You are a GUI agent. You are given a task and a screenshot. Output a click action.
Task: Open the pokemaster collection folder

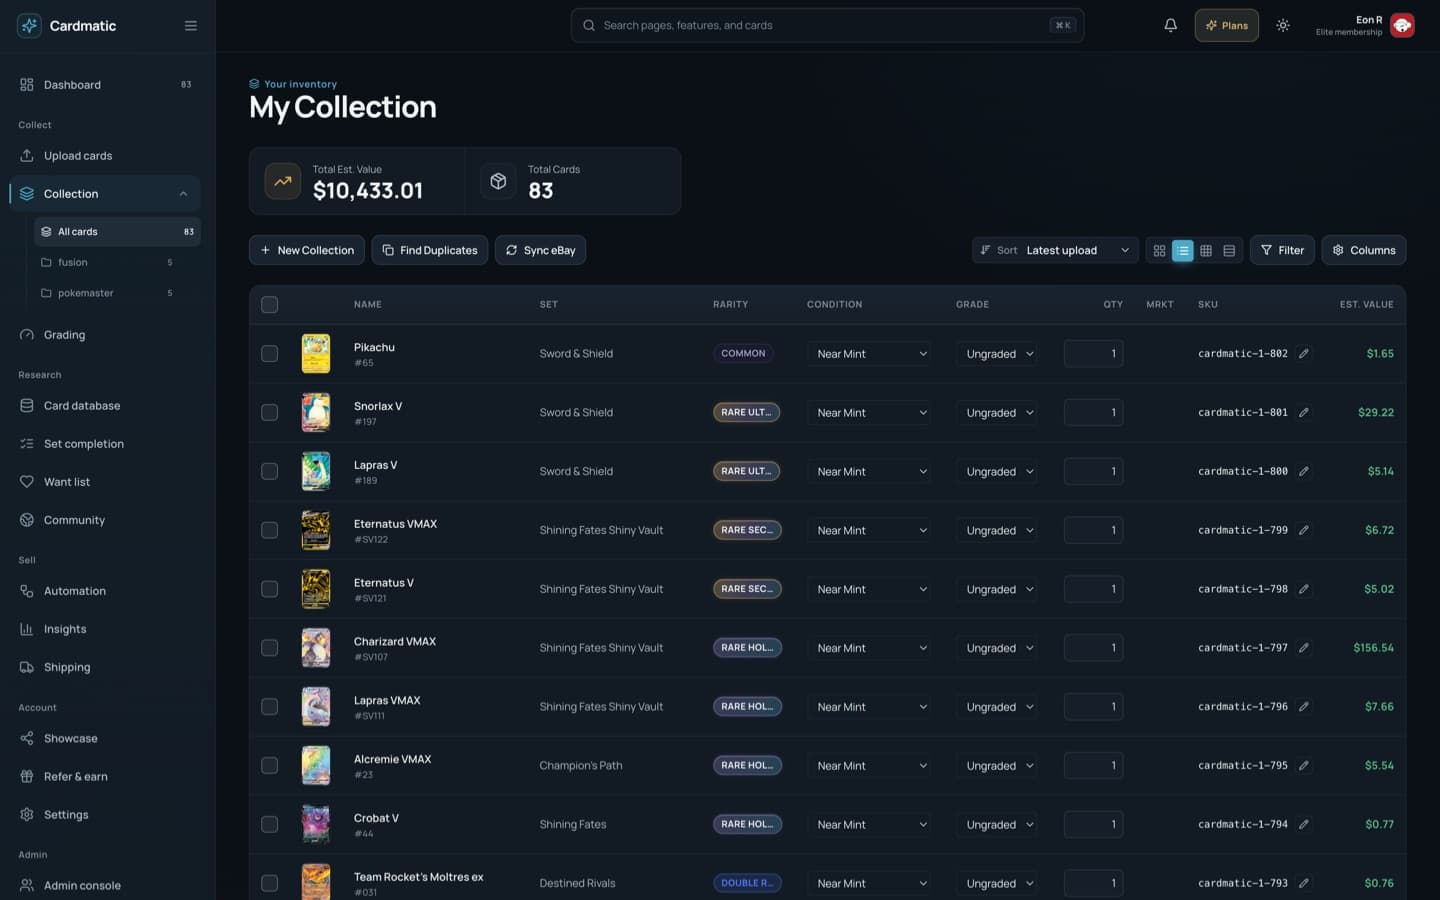click(117, 293)
